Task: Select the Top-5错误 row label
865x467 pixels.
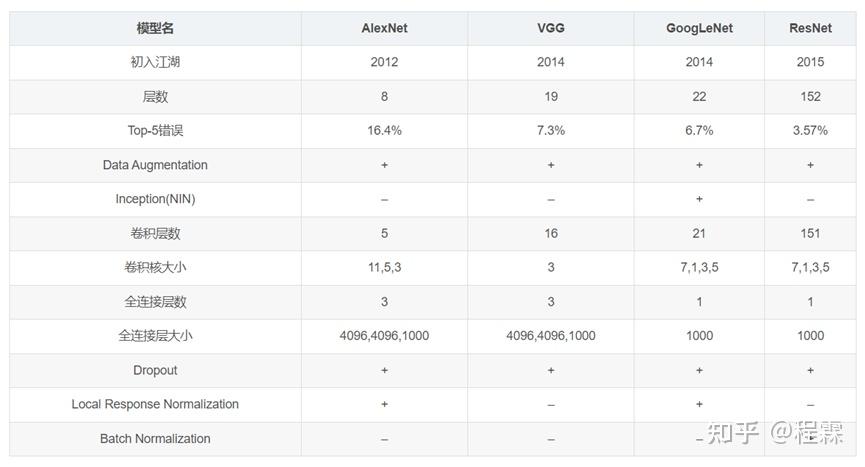Action: pos(155,131)
